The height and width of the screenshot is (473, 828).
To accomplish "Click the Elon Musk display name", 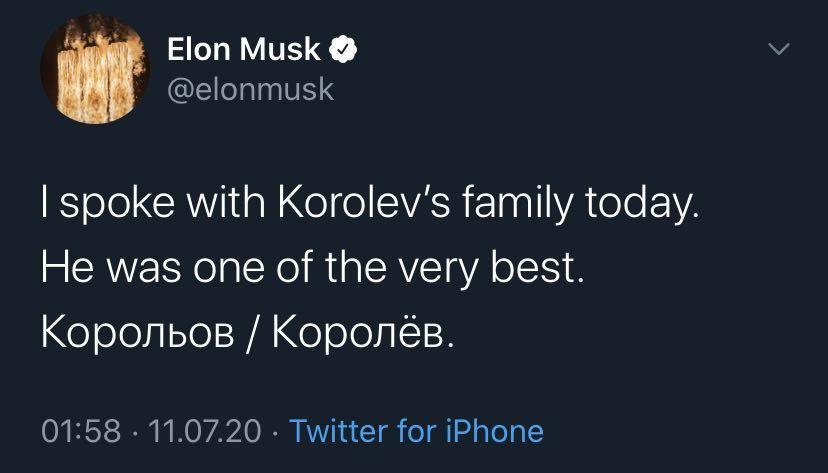I will click(x=244, y=49).
